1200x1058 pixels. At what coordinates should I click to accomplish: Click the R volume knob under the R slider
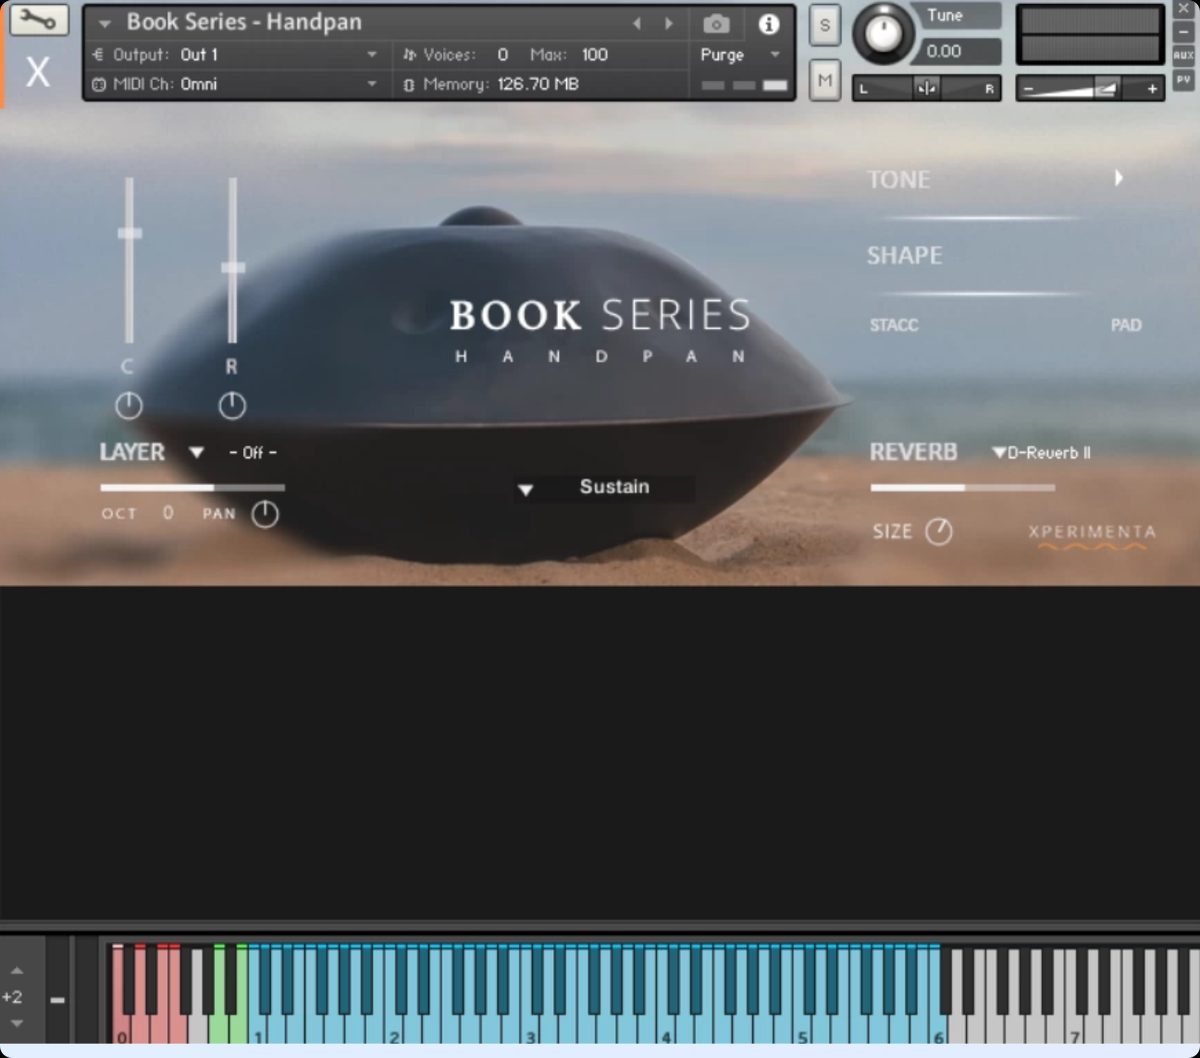click(x=232, y=406)
